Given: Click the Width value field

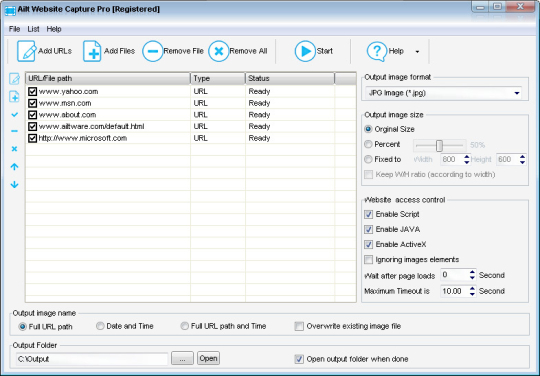Looking at the screenshot, I should [x=452, y=159].
